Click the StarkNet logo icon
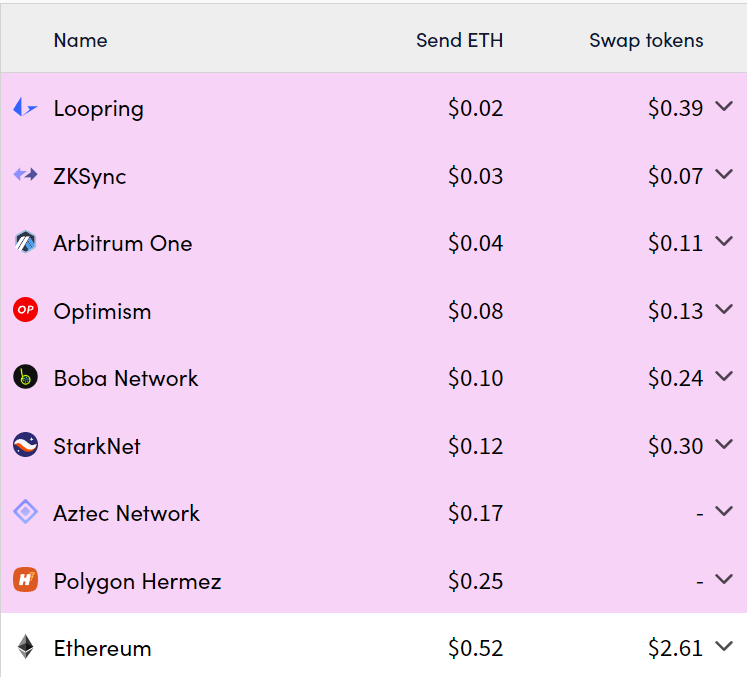Screen dimensions: 747x677 pyautogui.click(x=25, y=445)
